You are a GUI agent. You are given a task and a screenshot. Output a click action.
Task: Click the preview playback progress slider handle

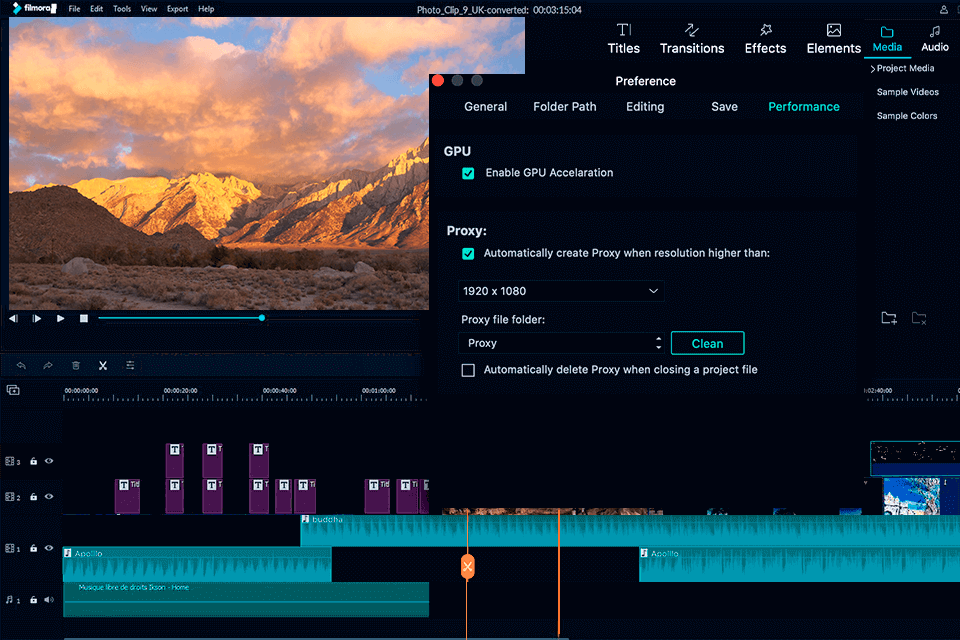point(262,318)
